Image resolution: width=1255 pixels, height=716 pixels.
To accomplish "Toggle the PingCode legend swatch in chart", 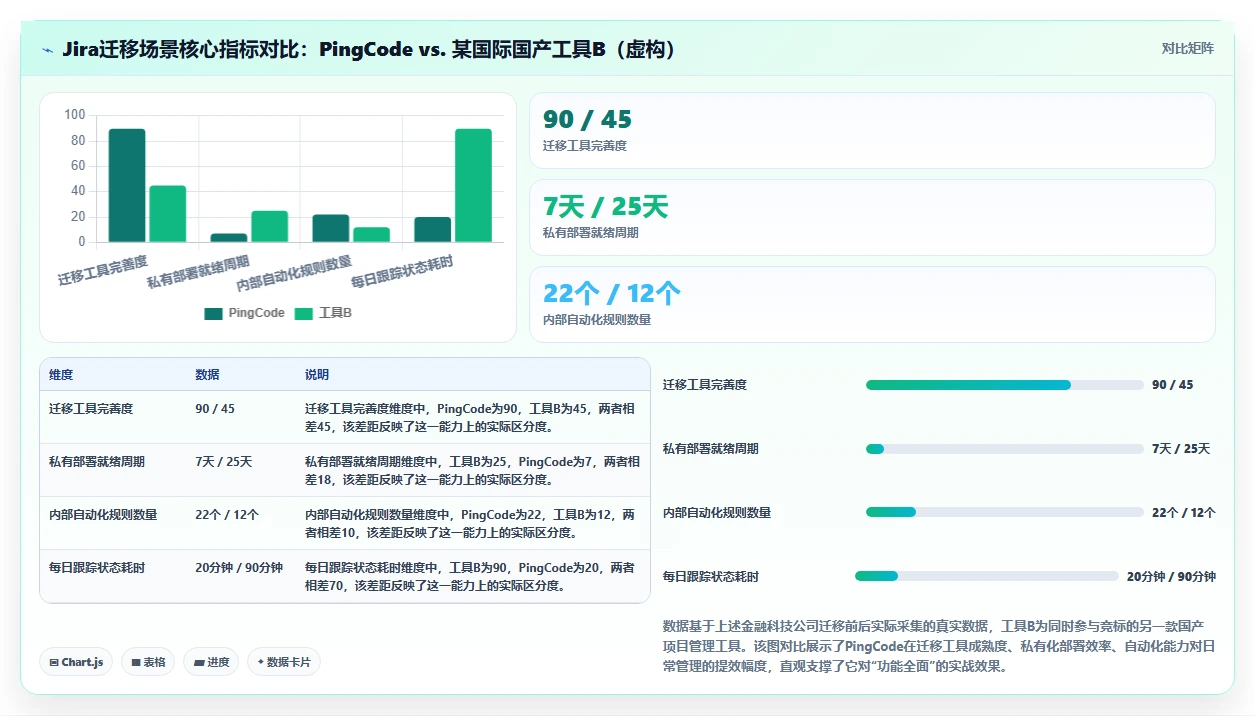I will 213,313.
